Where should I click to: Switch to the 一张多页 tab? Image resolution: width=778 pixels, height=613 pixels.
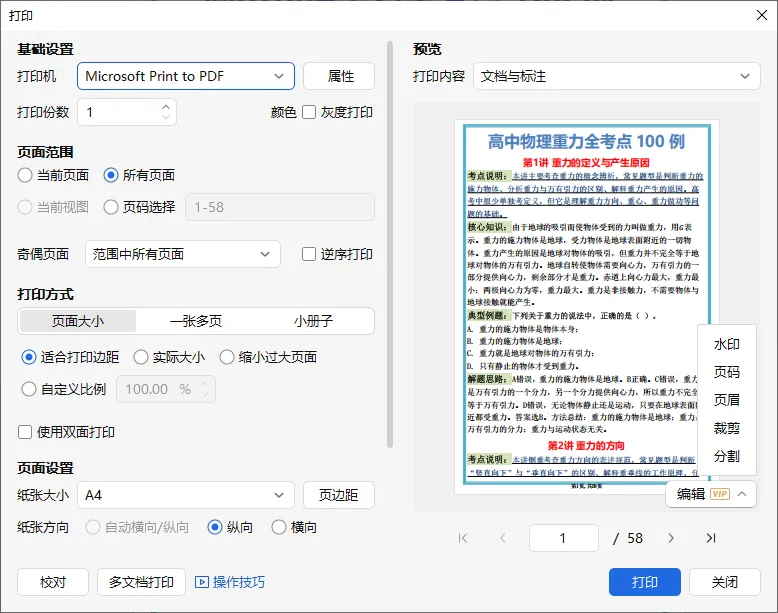(195, 321)
